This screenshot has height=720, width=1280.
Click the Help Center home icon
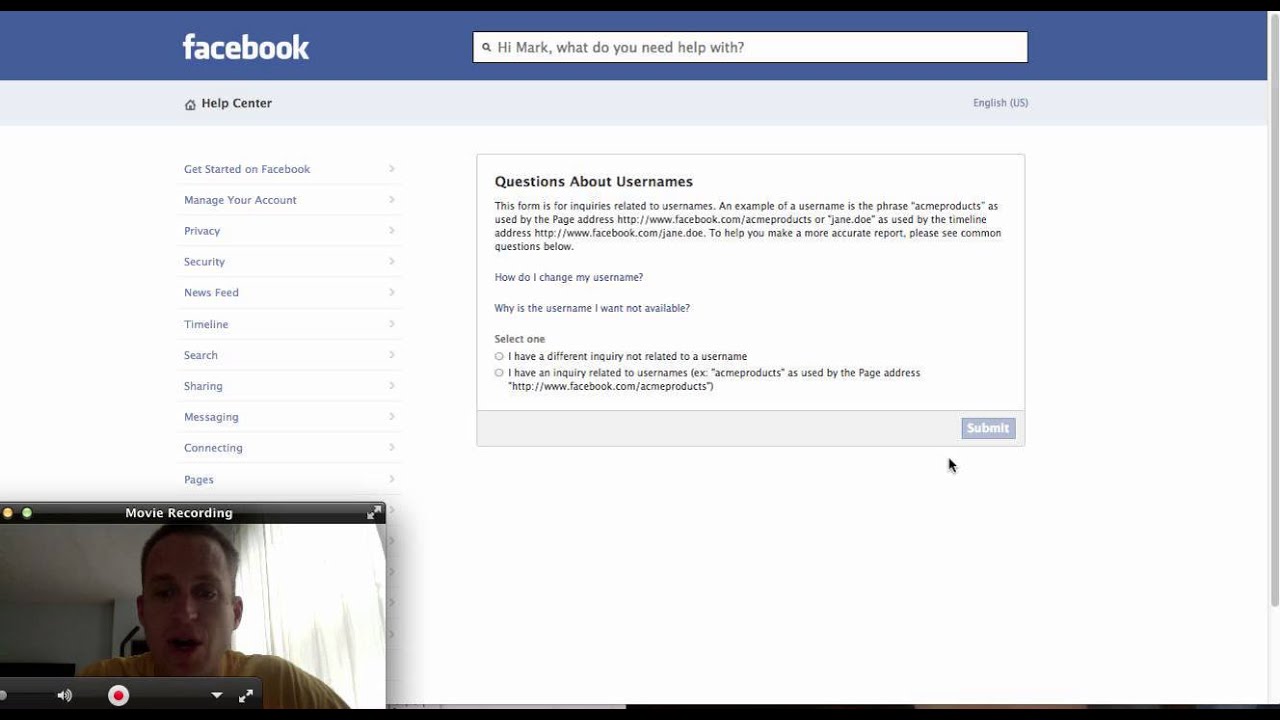pos(190,104)
